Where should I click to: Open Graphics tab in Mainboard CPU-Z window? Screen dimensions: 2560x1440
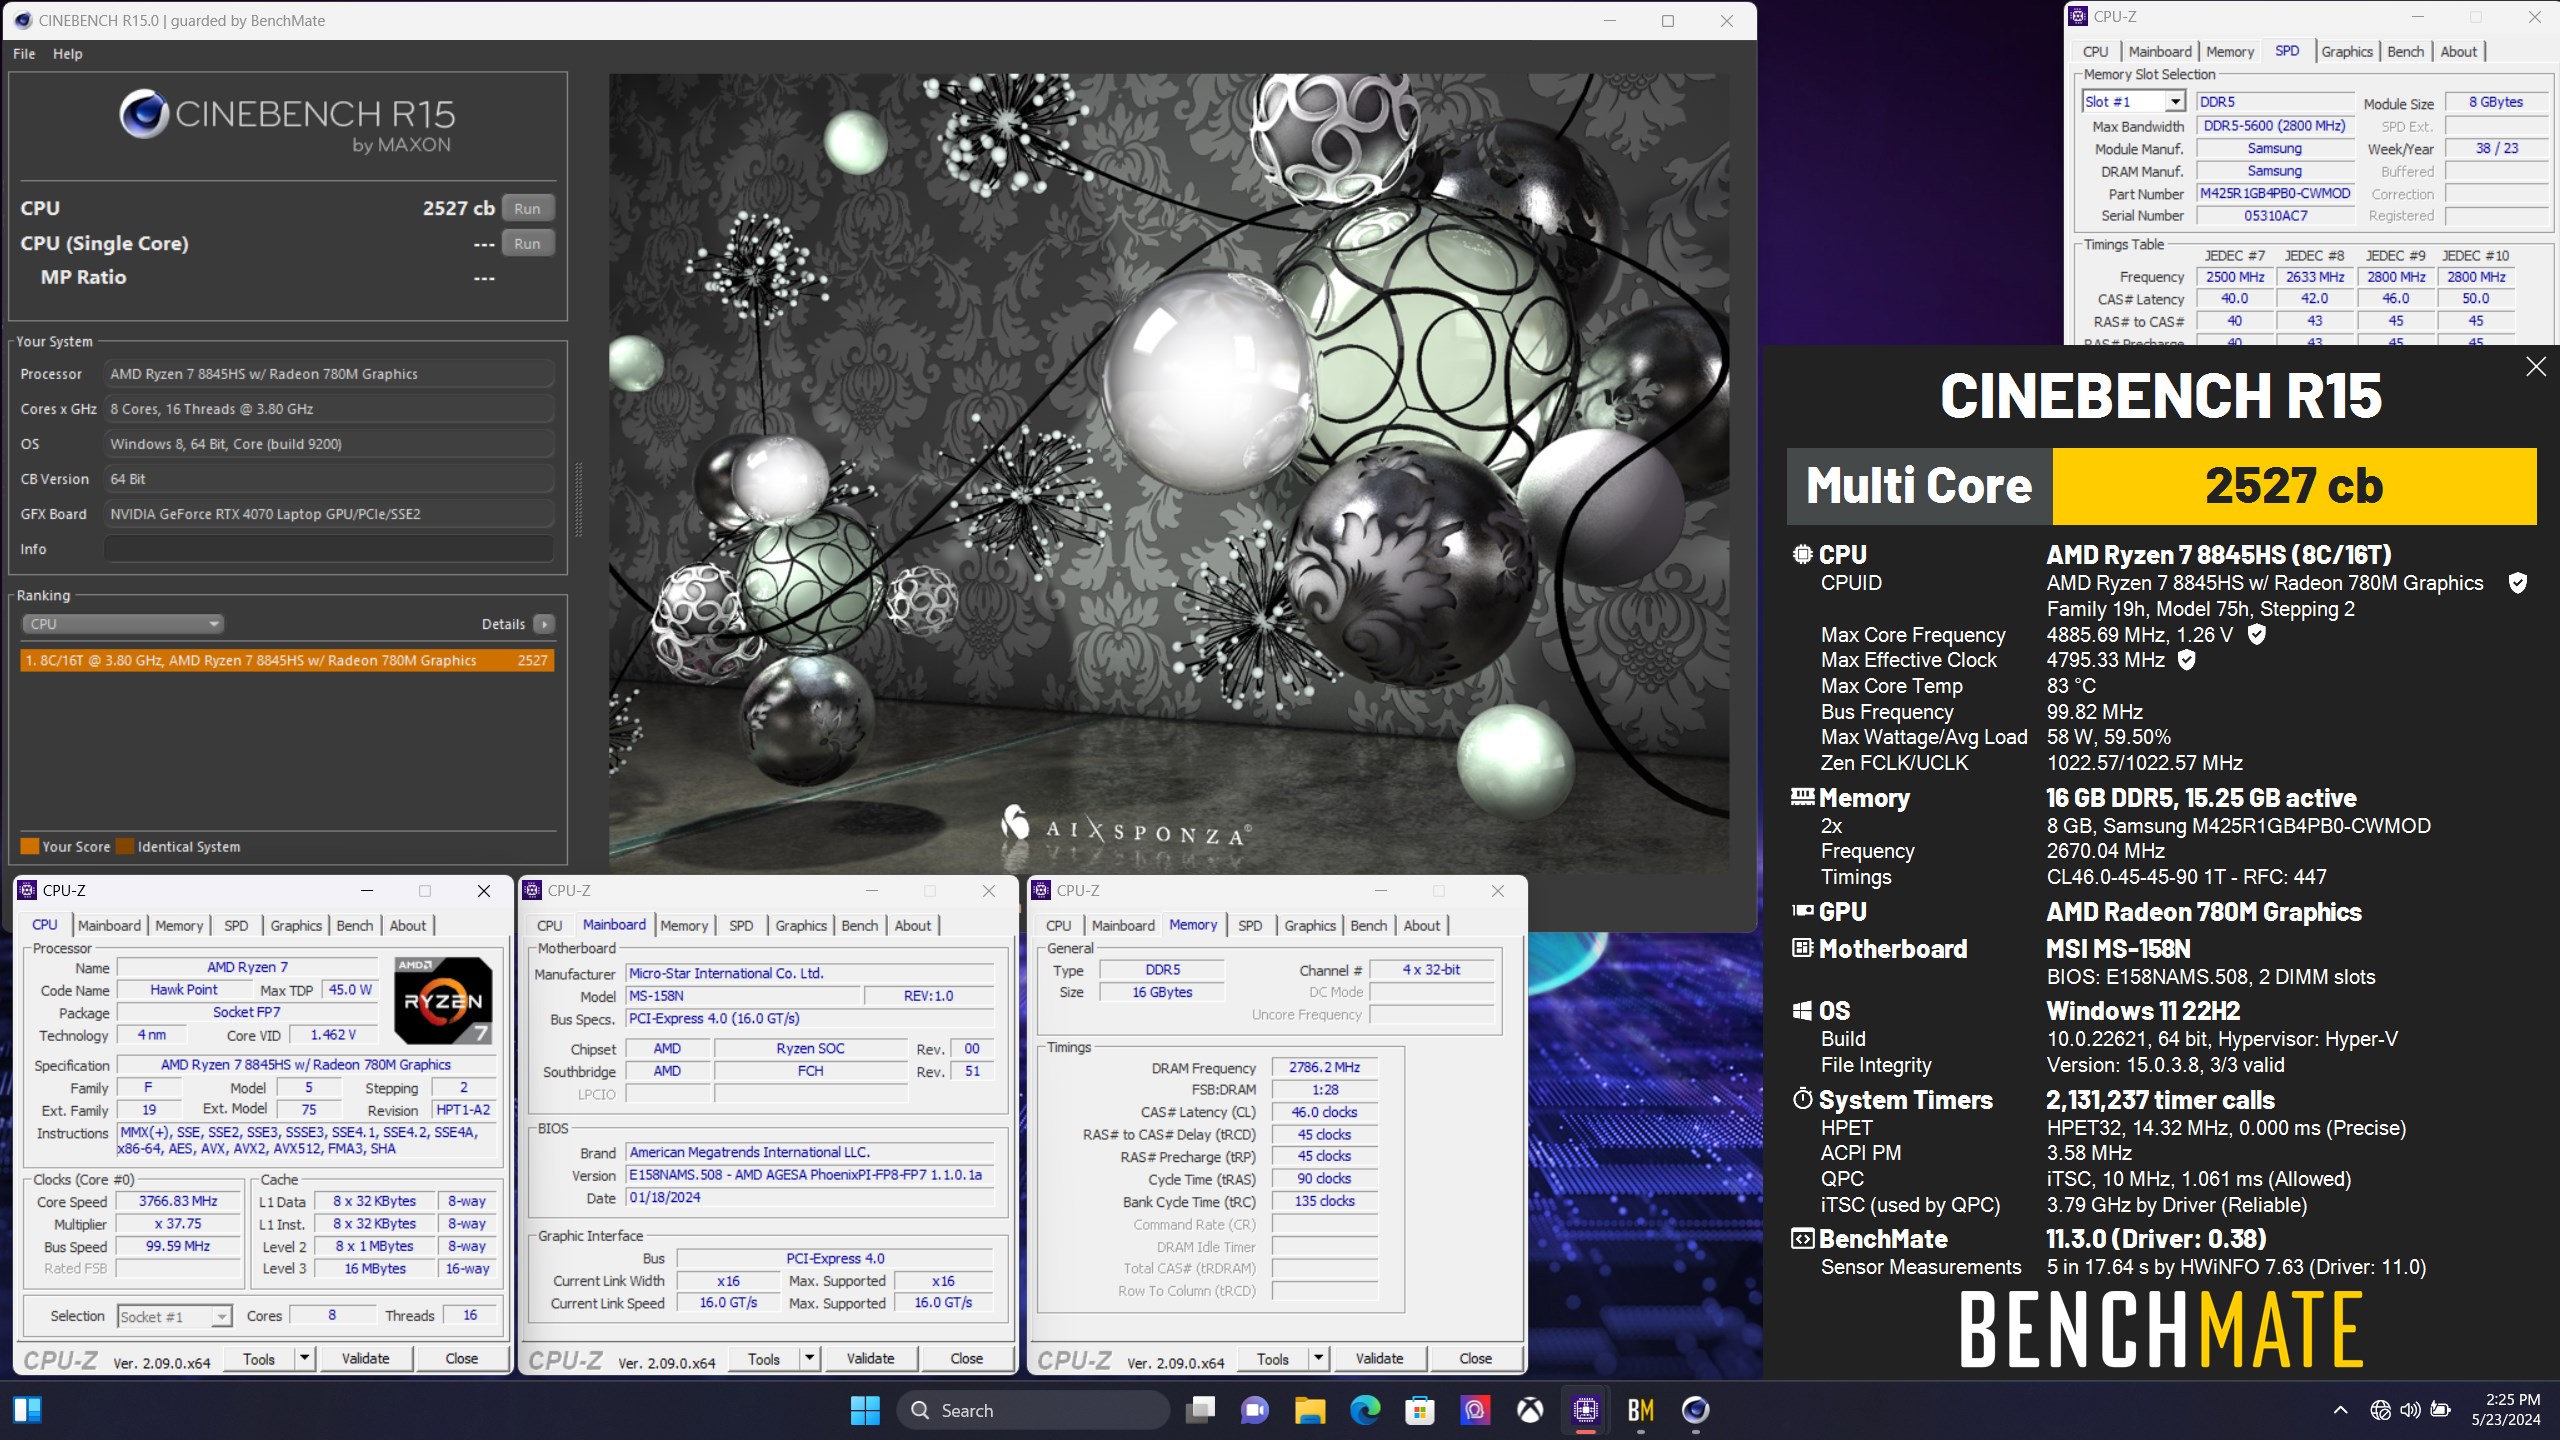tap(801, 926)
